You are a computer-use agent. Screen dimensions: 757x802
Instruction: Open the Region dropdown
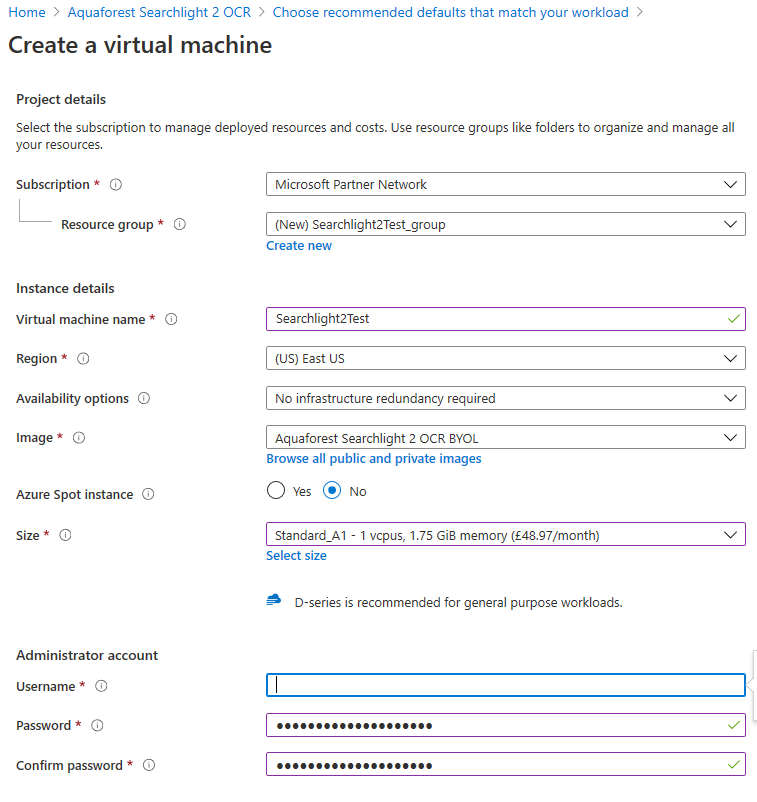click(x=505, y=358)
